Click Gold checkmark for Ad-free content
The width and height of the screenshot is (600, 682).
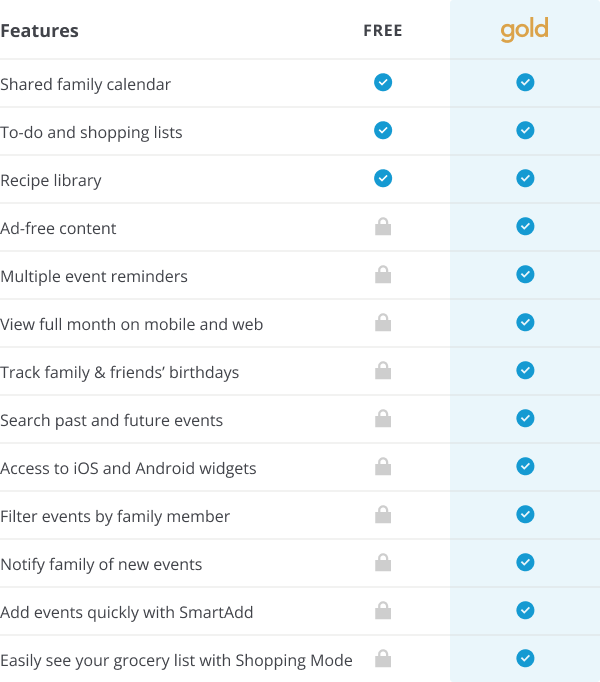coord(525,226)
